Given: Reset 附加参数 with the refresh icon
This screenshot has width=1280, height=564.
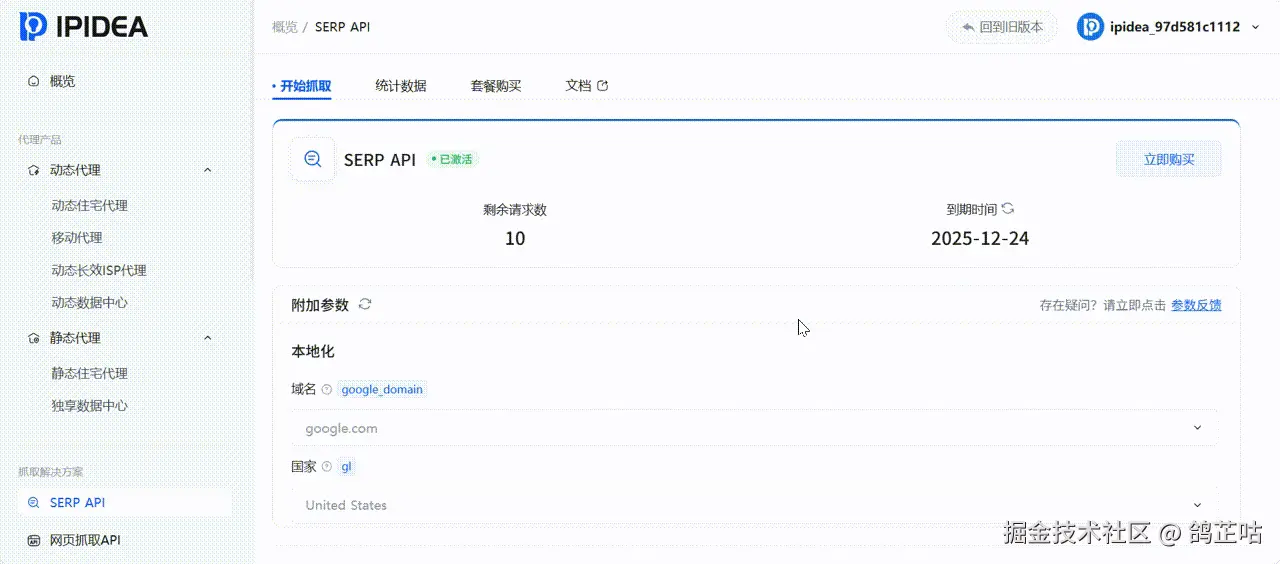Looking at the screenshot, I should click(365, 304).
